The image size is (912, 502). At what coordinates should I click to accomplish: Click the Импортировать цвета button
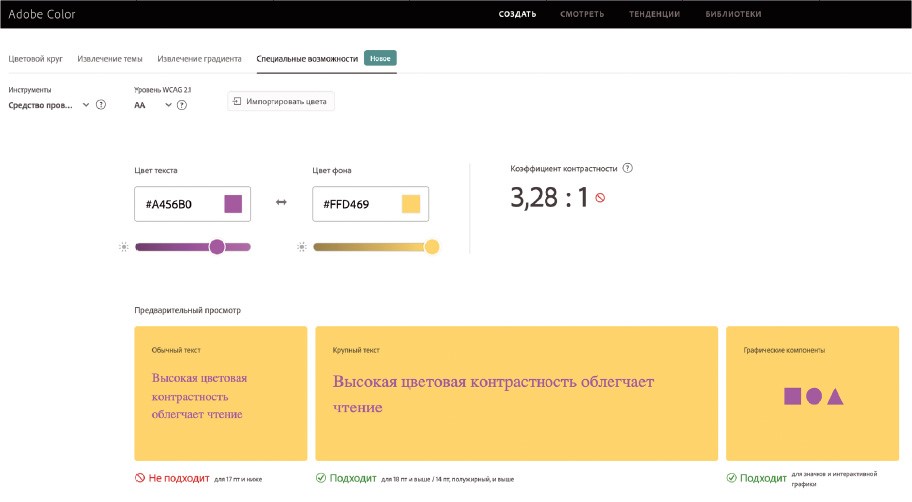(x=281, y=101)
